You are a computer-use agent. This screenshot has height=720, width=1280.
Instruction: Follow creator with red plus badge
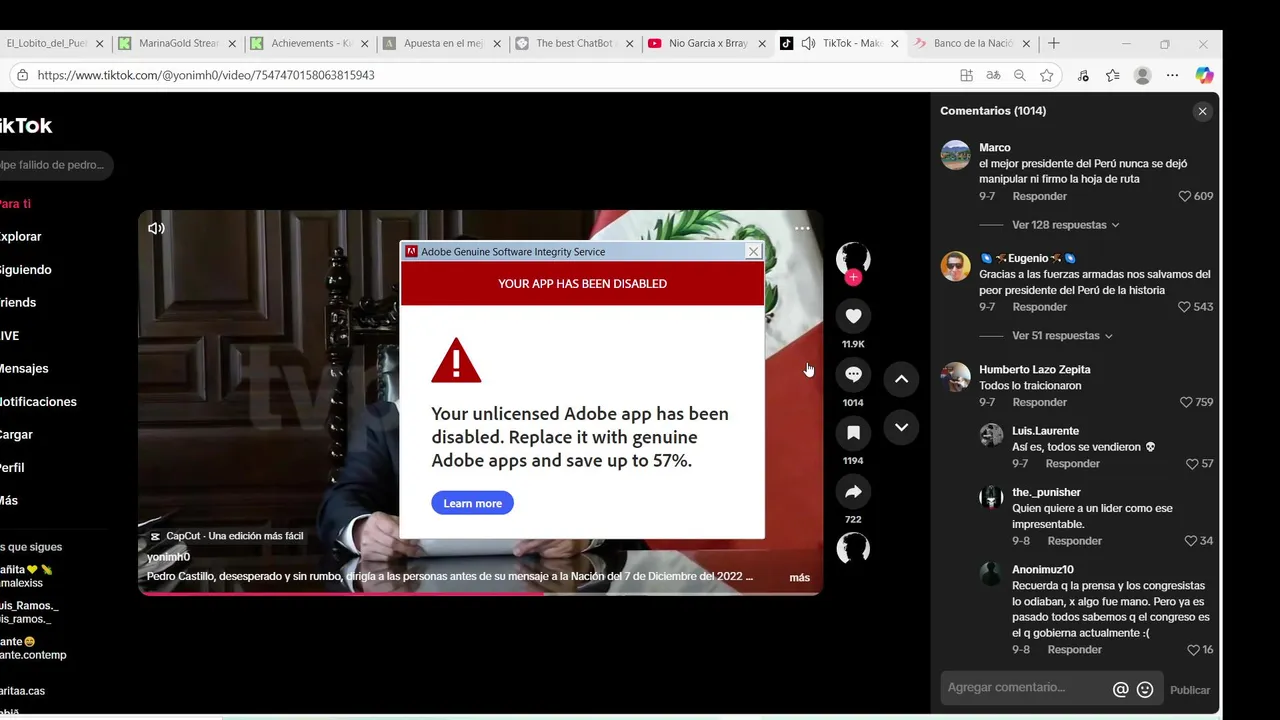pos(853,278)
